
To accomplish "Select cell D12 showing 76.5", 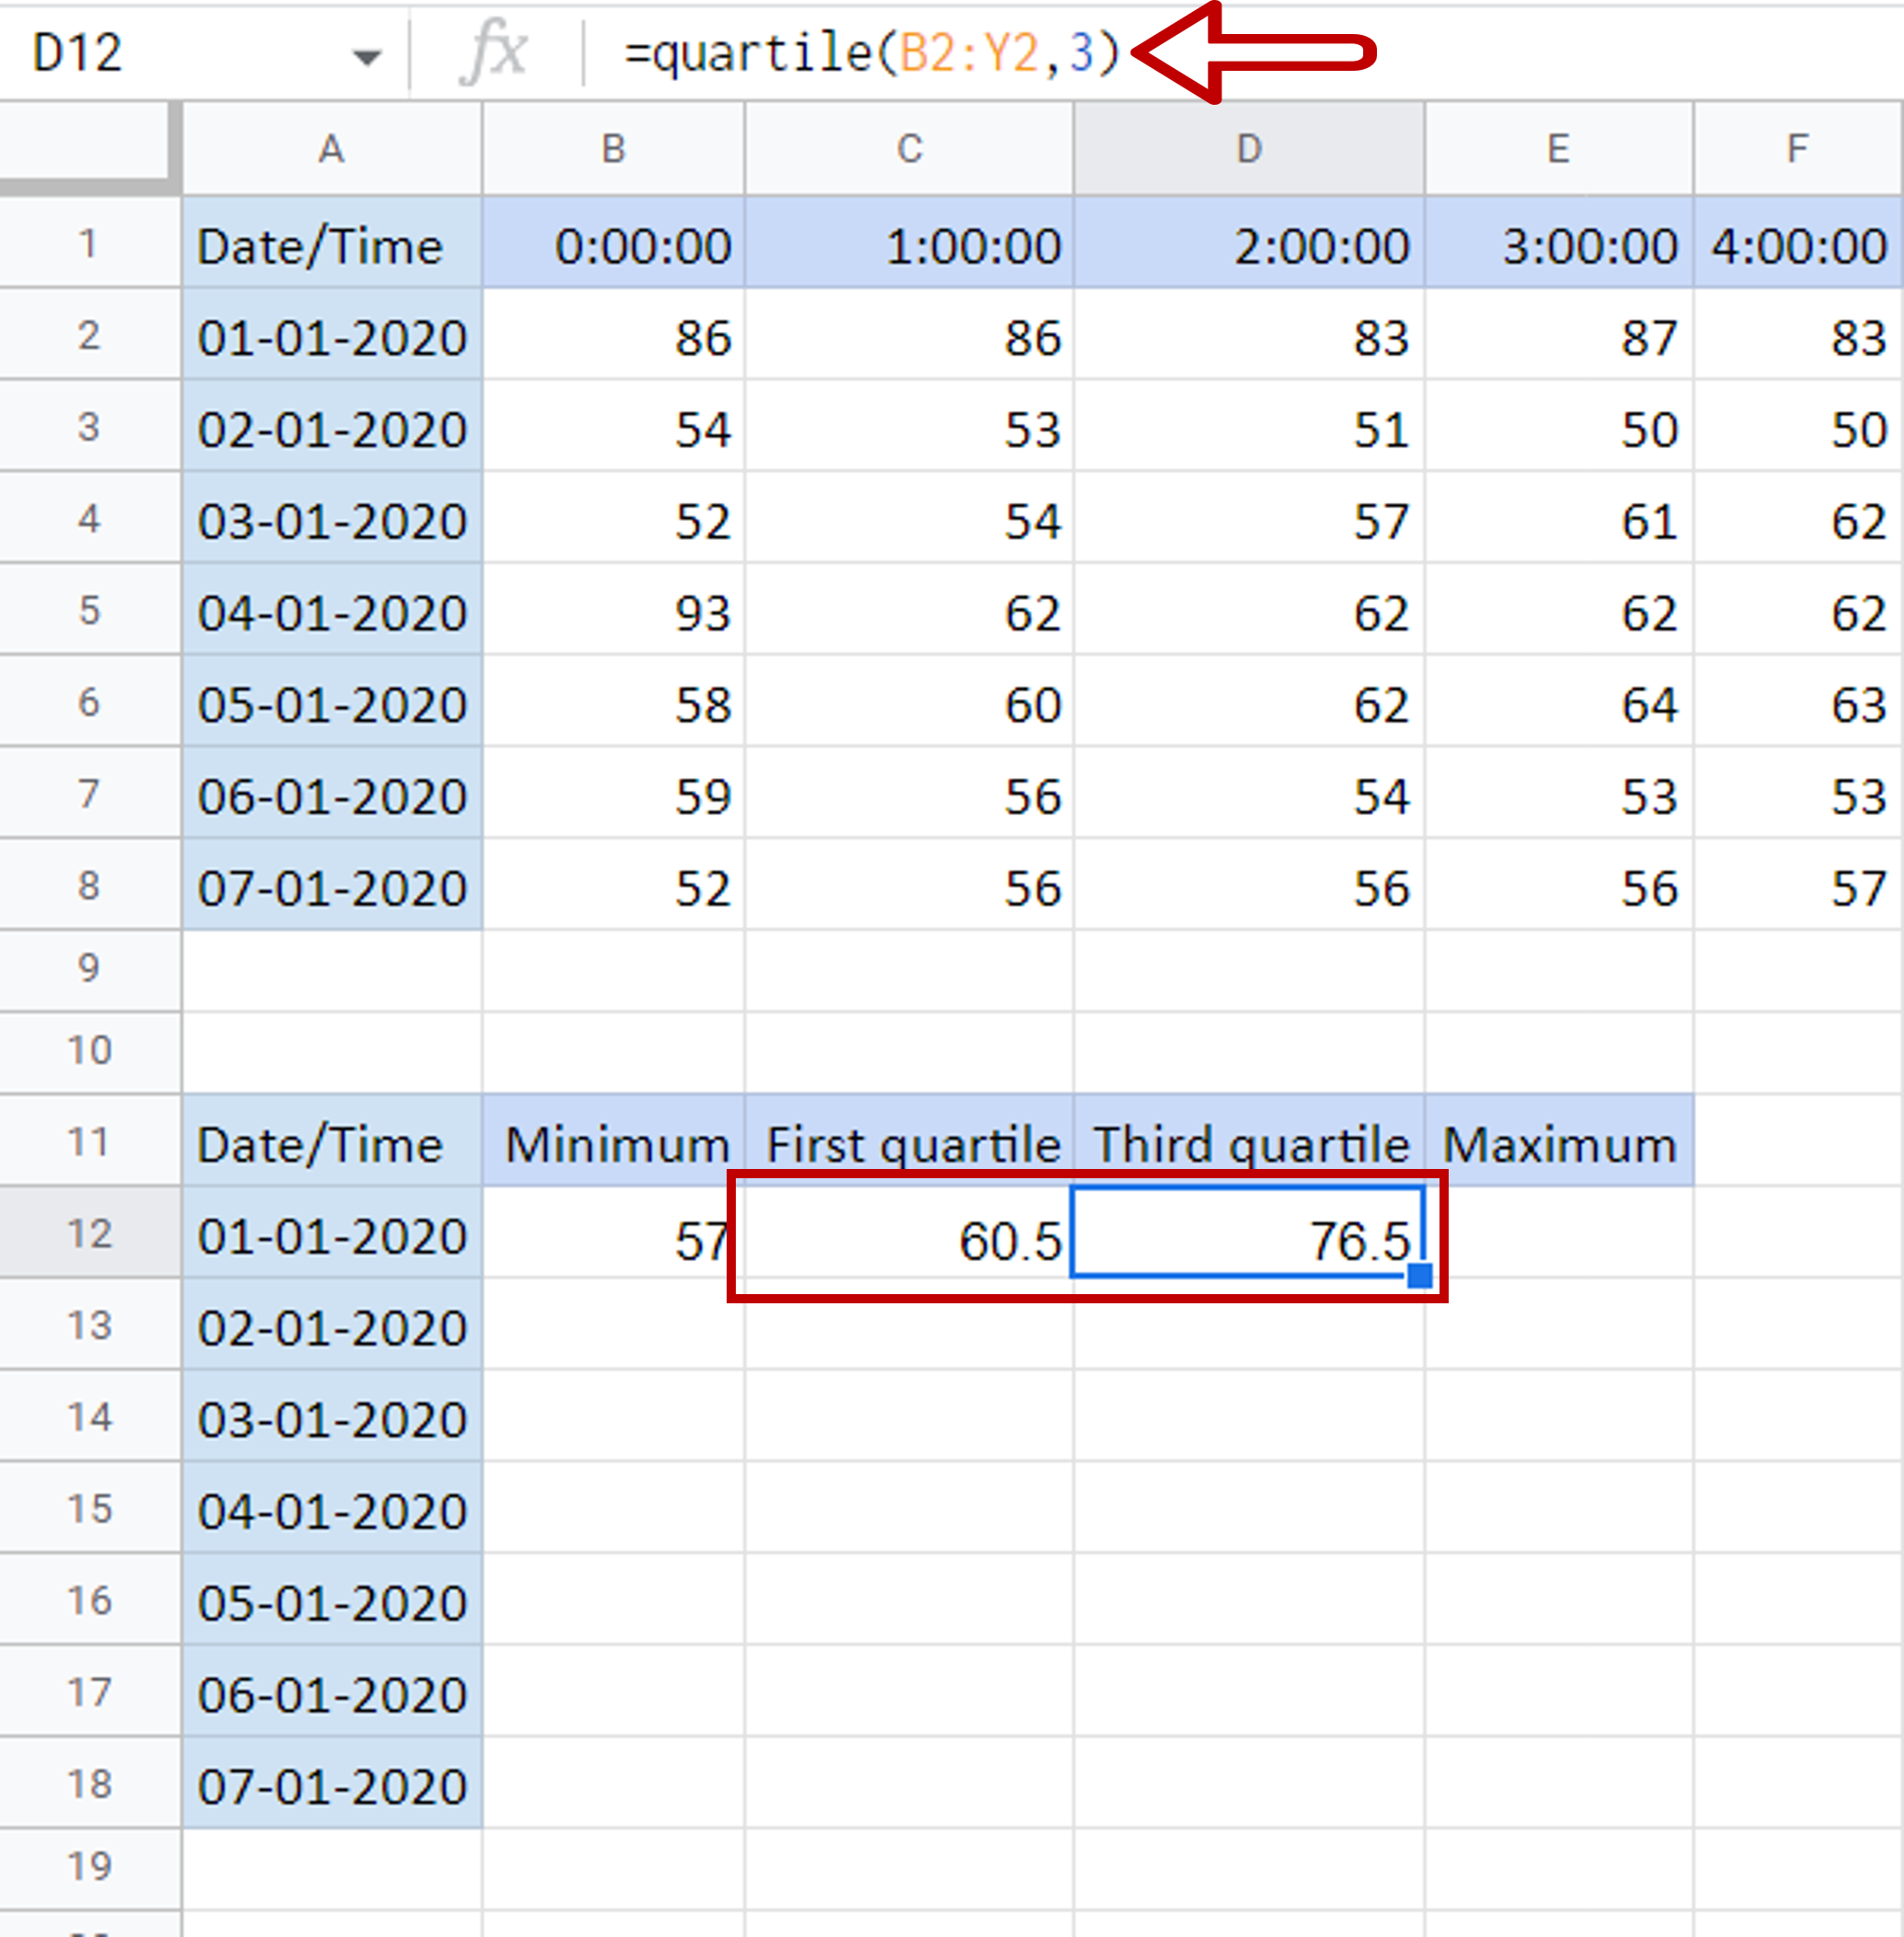I will click(x=1249, y=1232).
